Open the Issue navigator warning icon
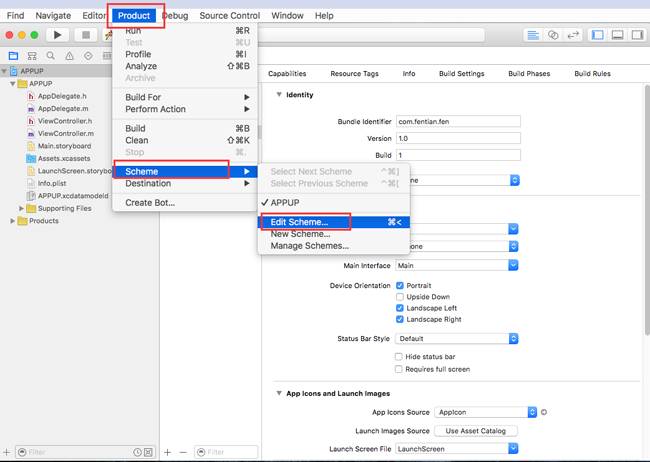The image size is (650, 462). tap(69, 56)
